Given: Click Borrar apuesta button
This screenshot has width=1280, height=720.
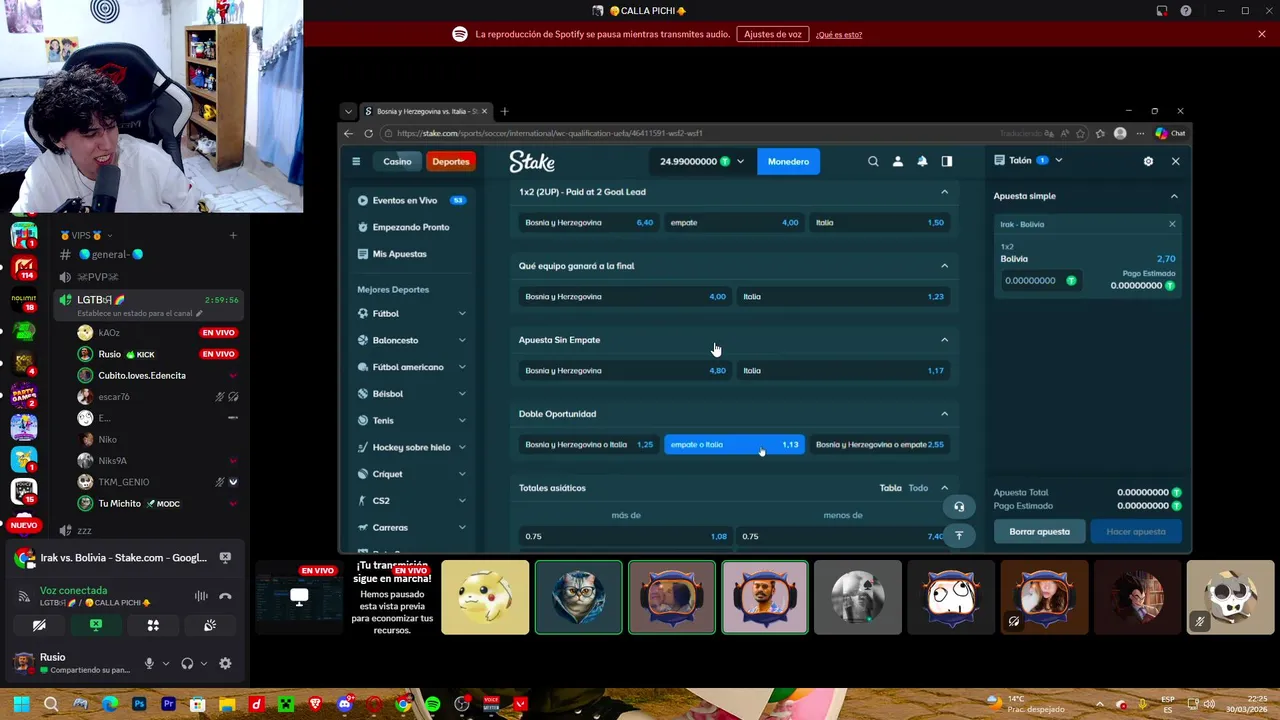Looking at the screenshot, I should click(1039, 532).
